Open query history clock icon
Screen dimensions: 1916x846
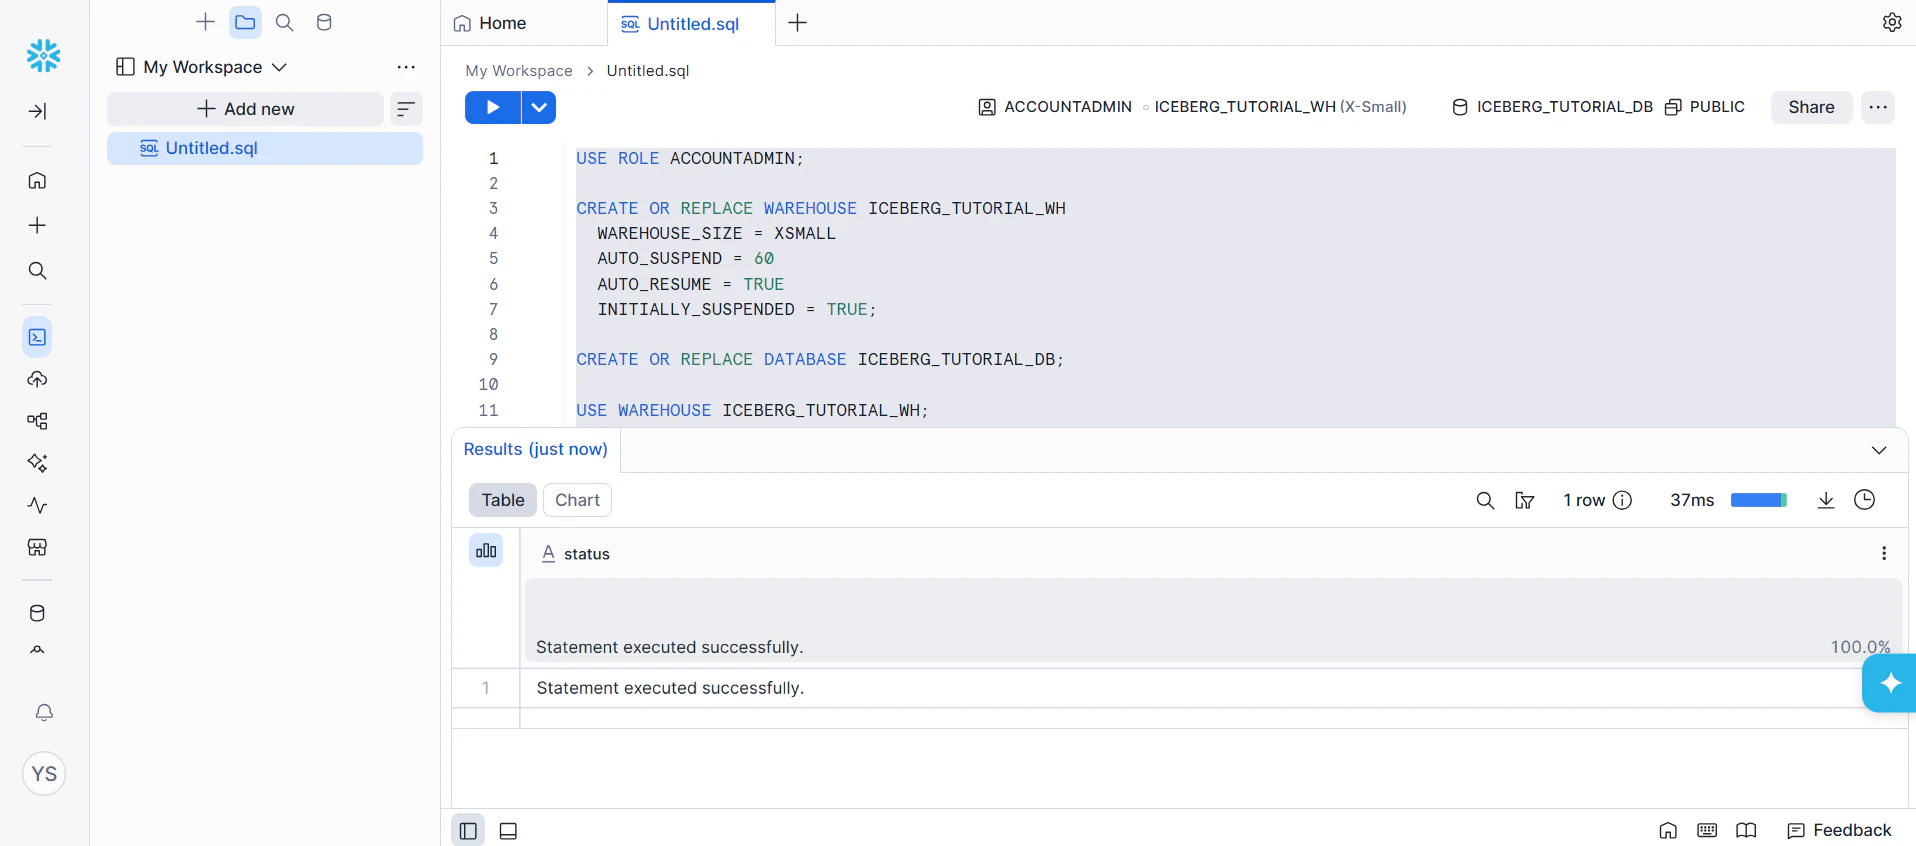1865,500
